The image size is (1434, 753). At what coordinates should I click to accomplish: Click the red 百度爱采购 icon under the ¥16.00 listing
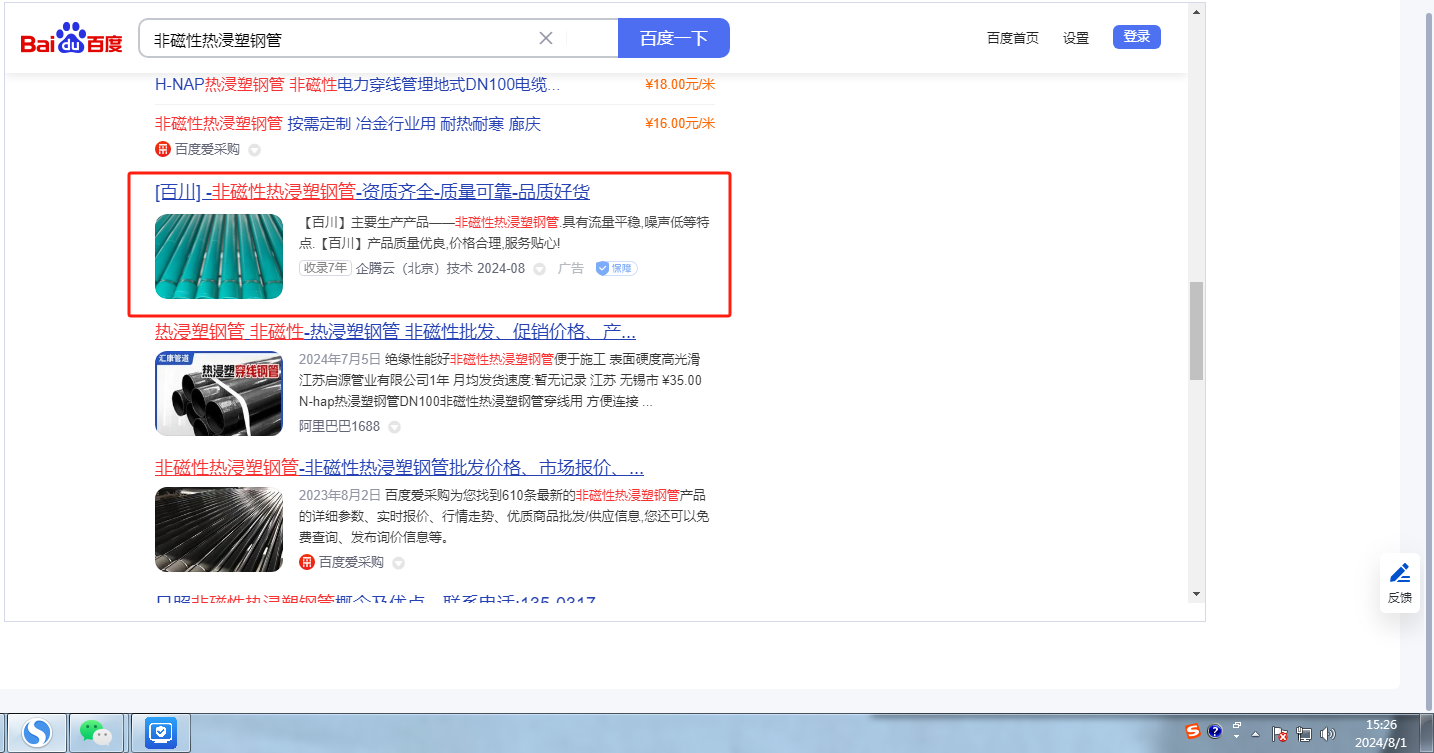(x=163, y=149)
